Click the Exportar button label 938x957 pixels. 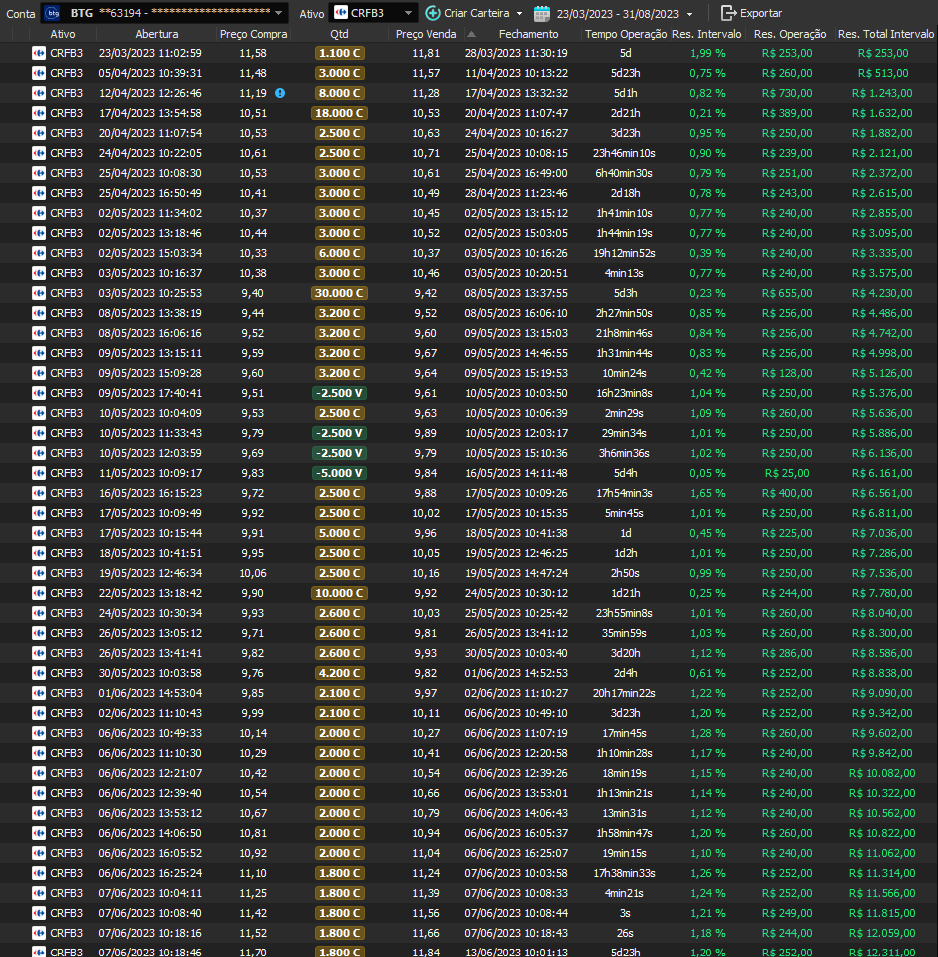761,13
